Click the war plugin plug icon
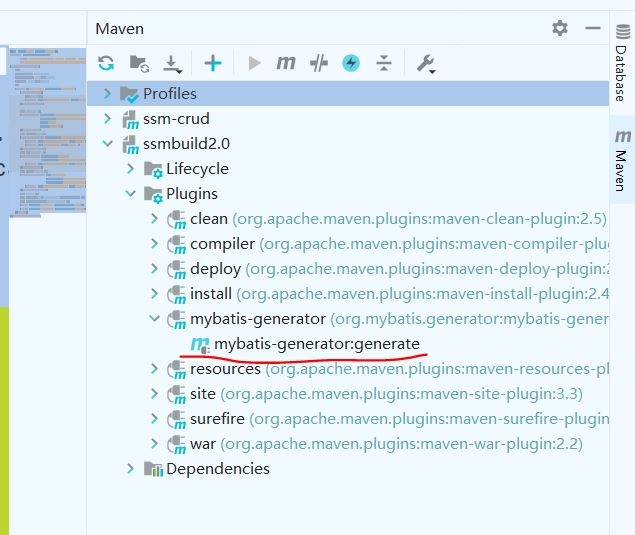Image resolution: width=635 pixels, height=535 pixels. coord(177,445)
